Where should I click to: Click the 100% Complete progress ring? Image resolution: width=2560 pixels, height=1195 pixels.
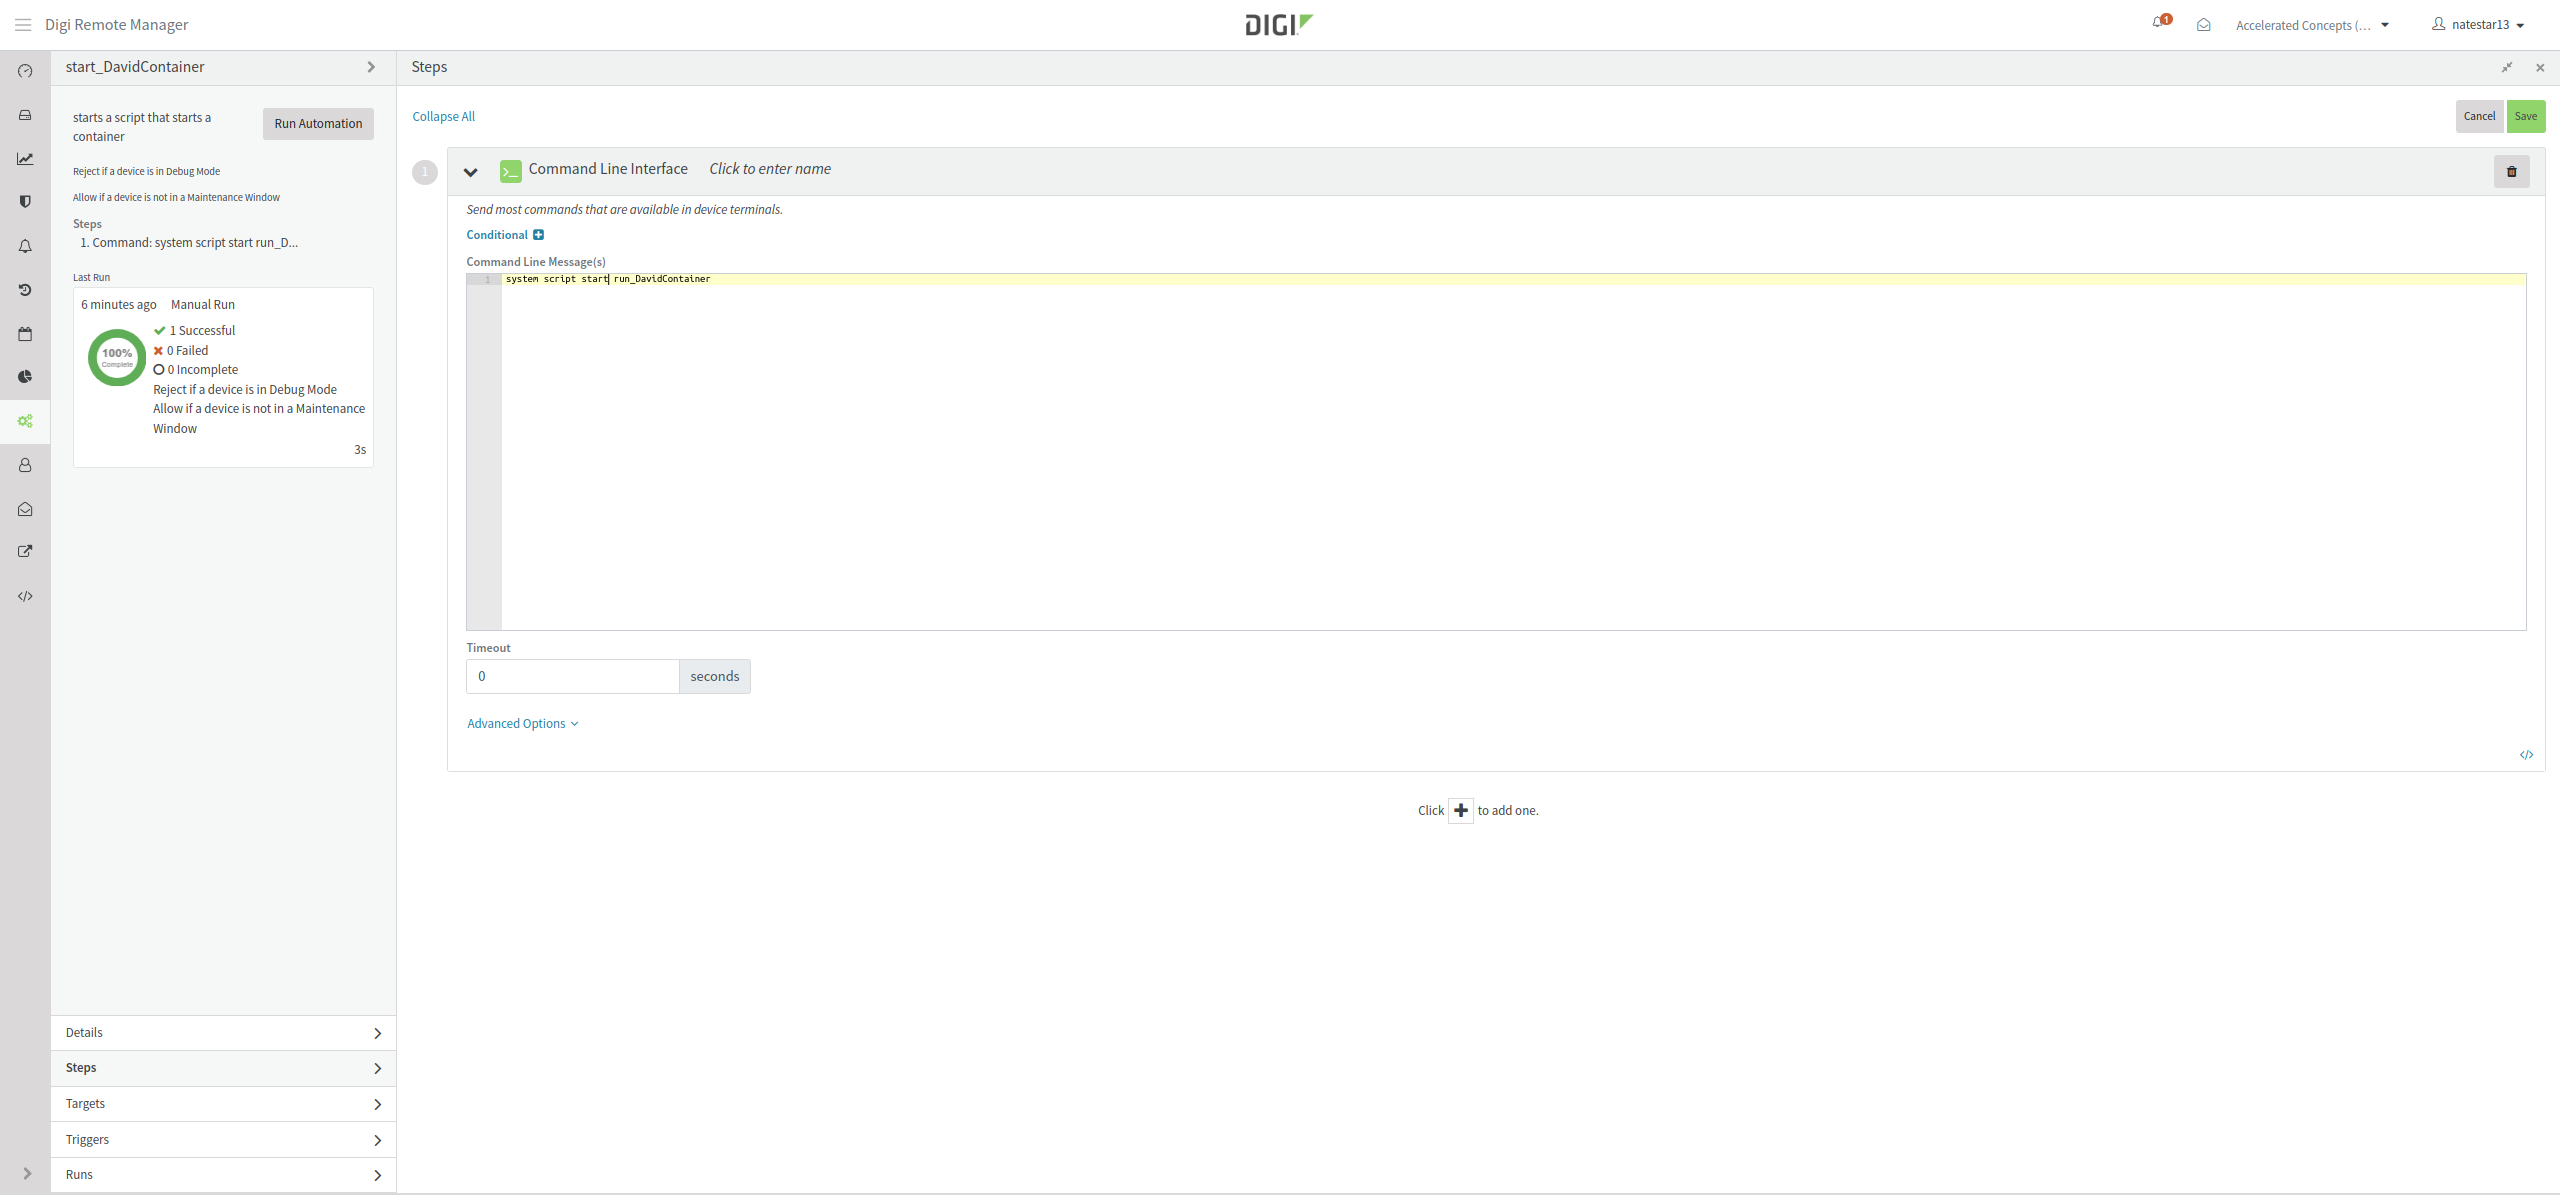point(117,357)
